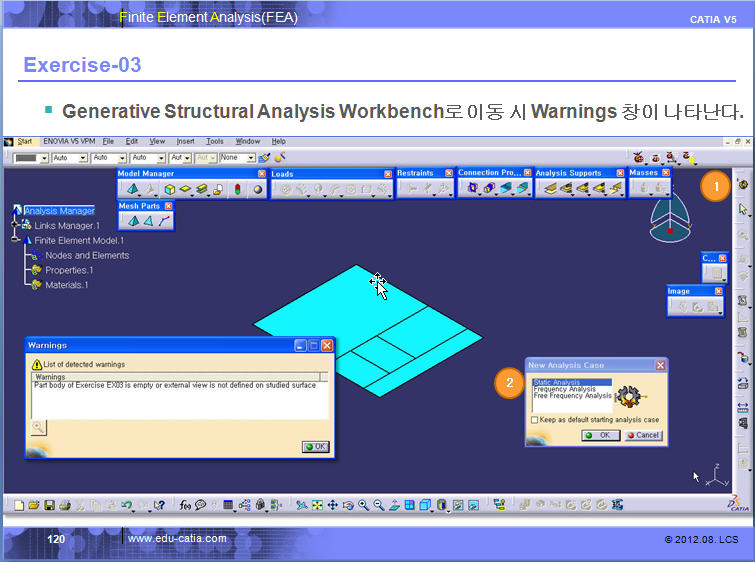Select the Octree Tetrahedron Mesher in Model Manager

(x=132, y=189)
